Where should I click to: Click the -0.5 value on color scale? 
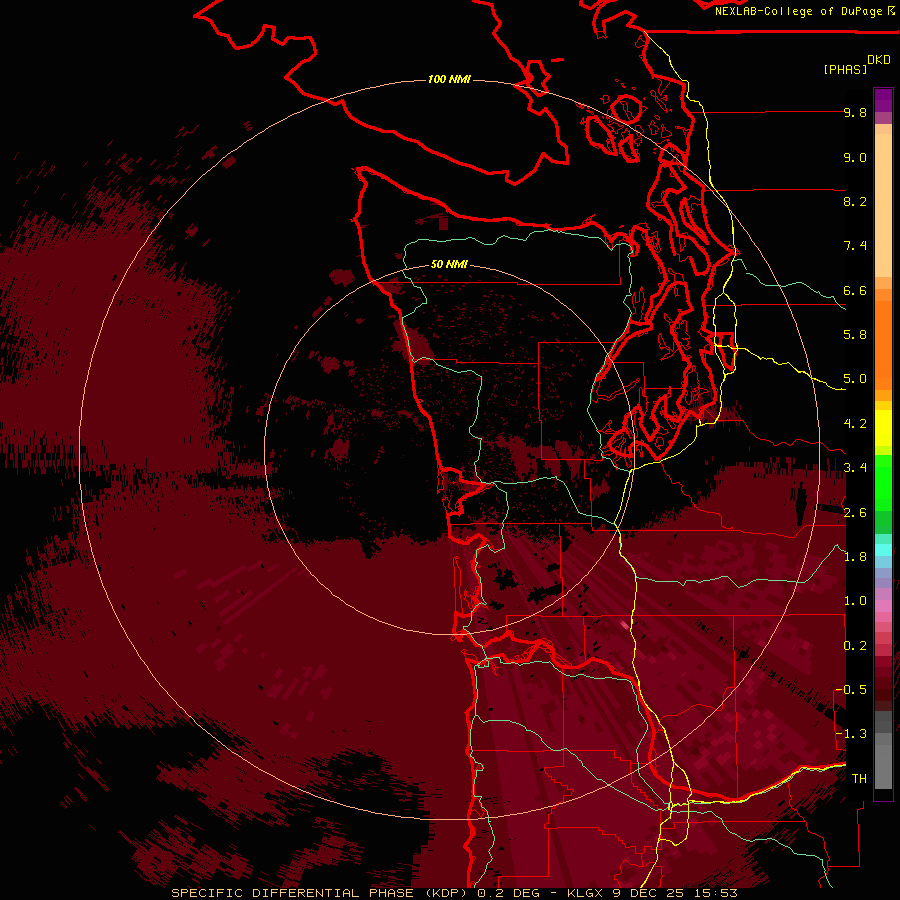coord(851,690)
